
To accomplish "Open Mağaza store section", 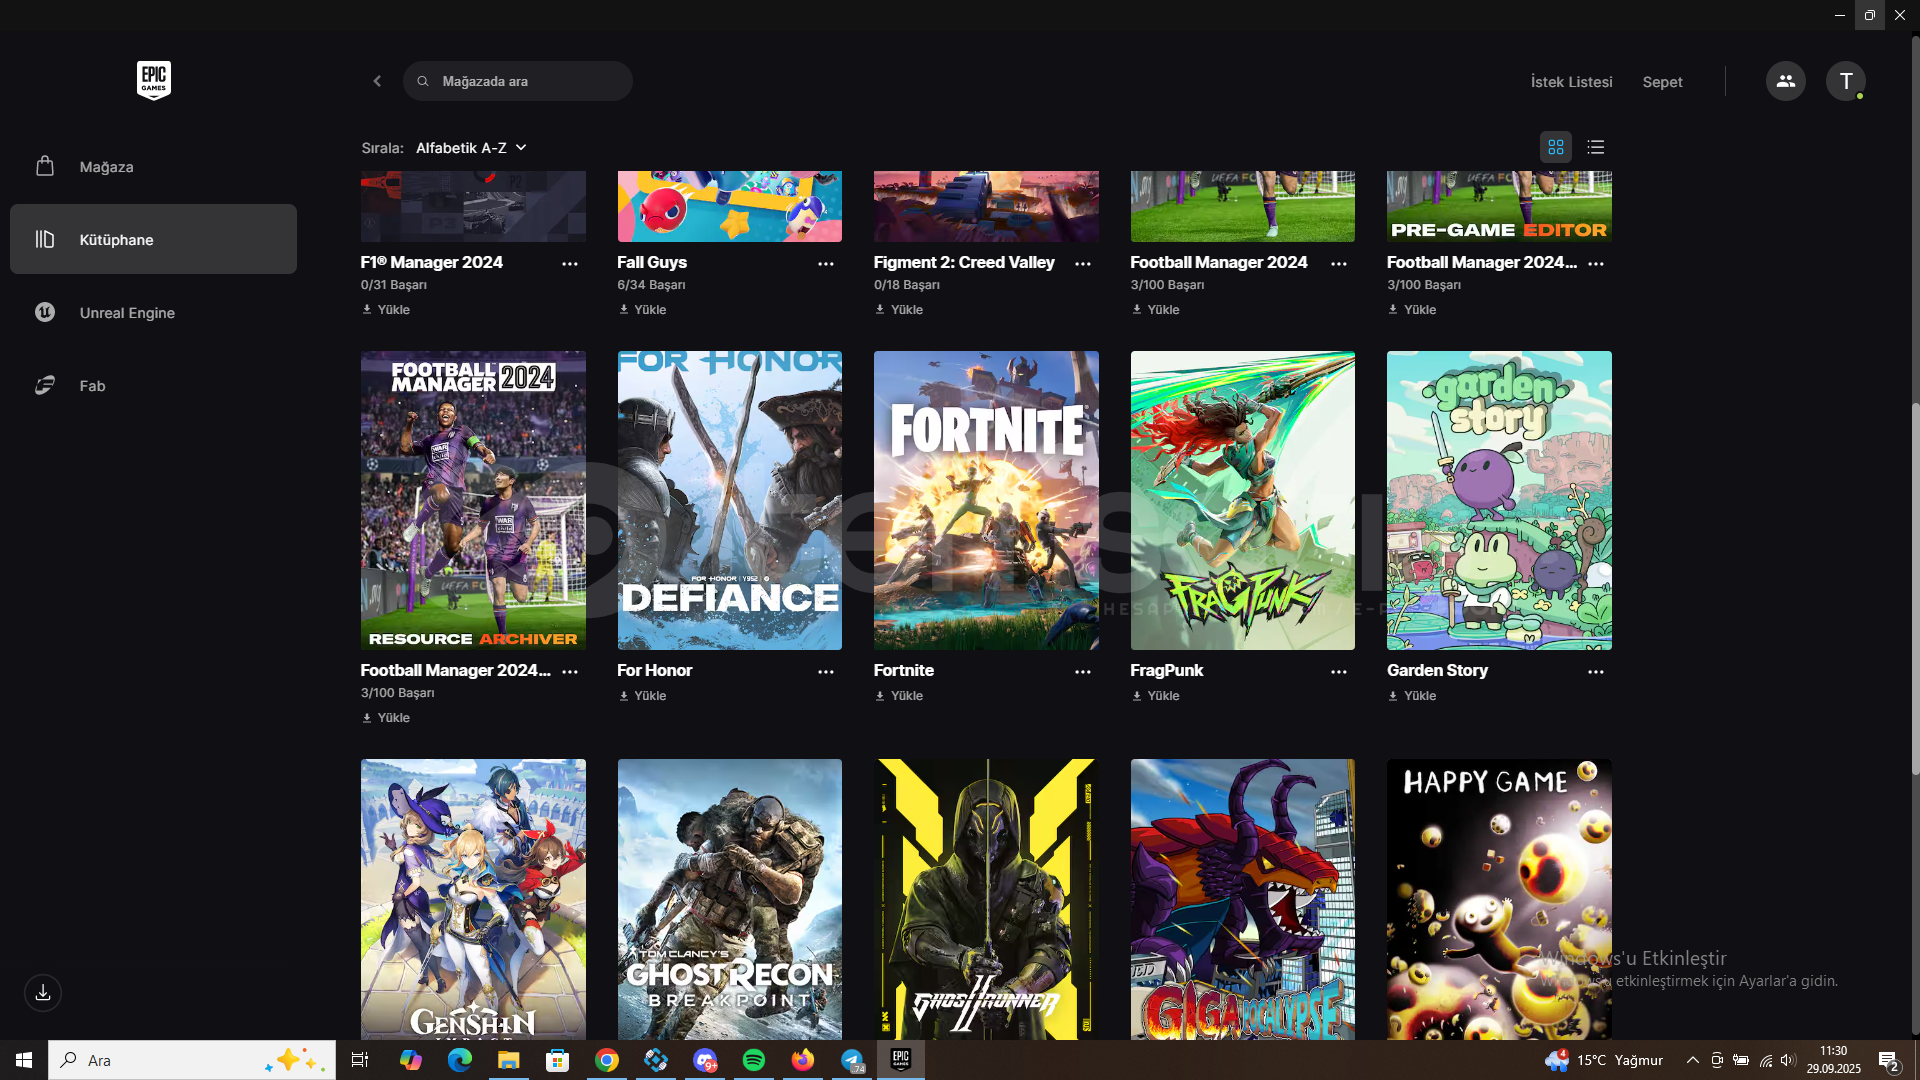I will pyautogui.click(x=153, y=167).
